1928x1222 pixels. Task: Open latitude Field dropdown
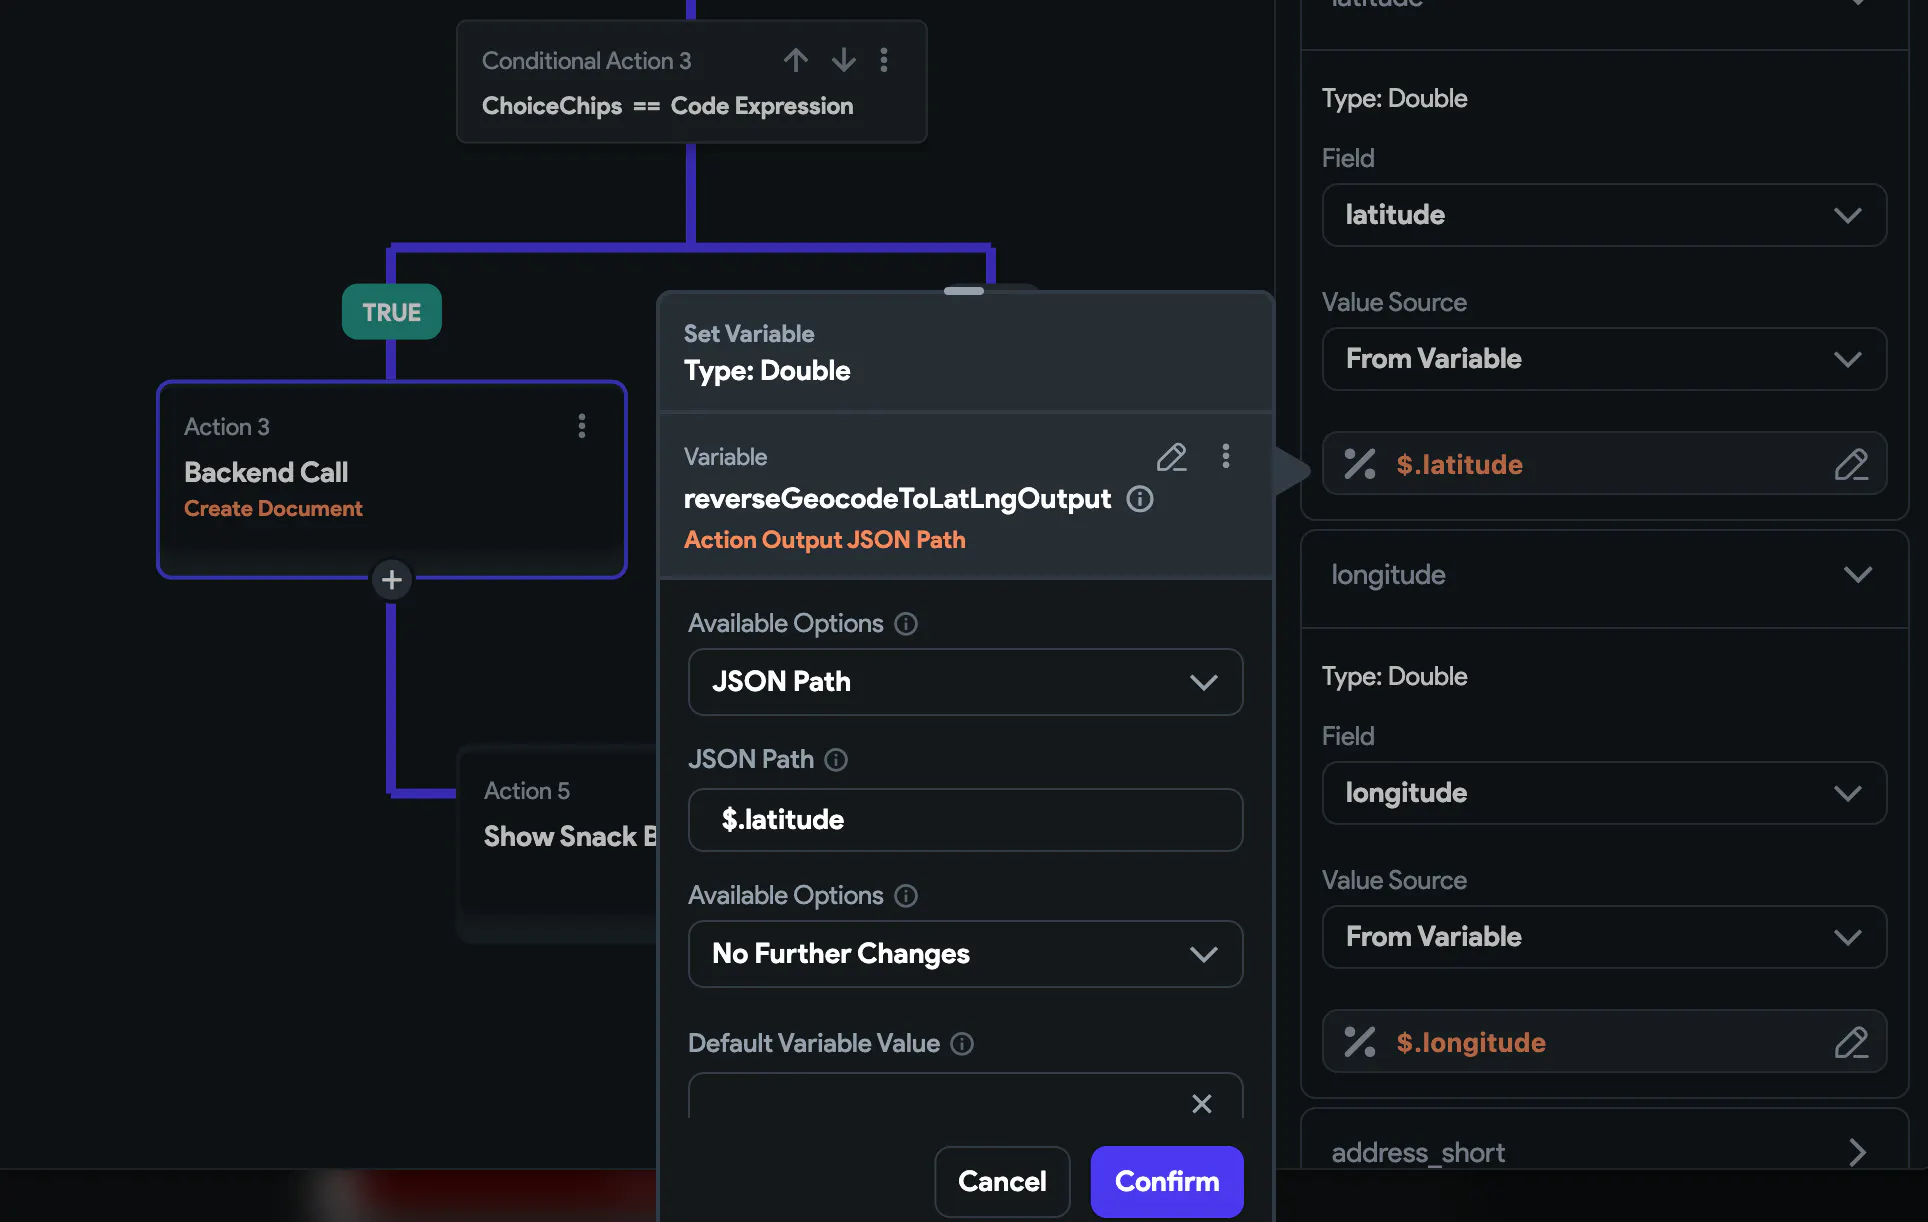point(1603,215)
